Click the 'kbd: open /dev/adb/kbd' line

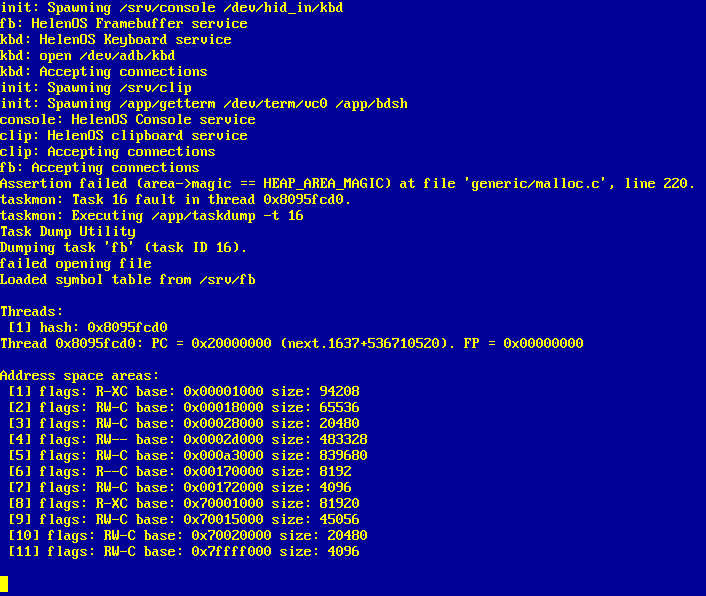(88, 56)
